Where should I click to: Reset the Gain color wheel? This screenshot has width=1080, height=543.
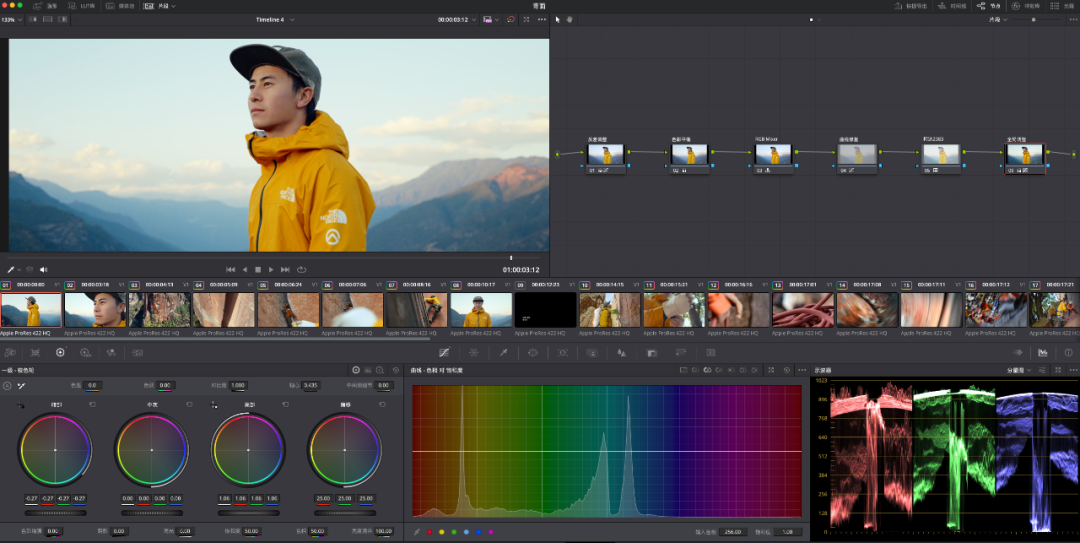point(285,405)
